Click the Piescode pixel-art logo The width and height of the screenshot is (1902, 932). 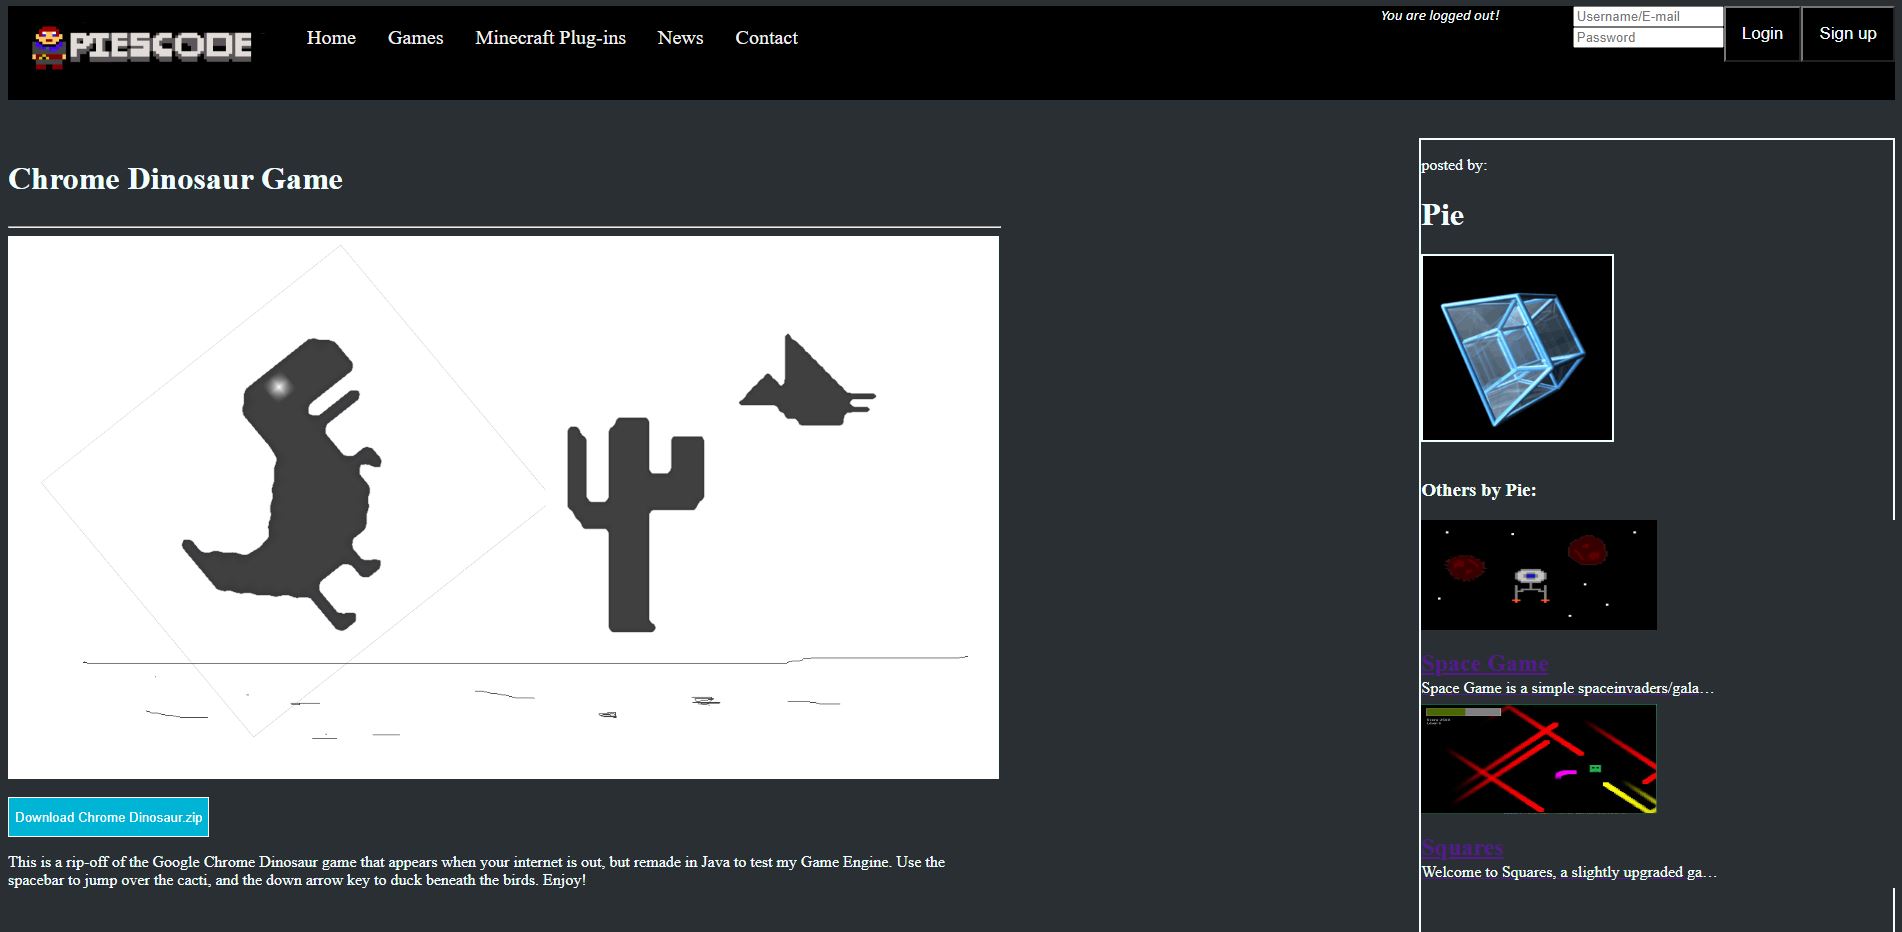click(x=142, y=46)
